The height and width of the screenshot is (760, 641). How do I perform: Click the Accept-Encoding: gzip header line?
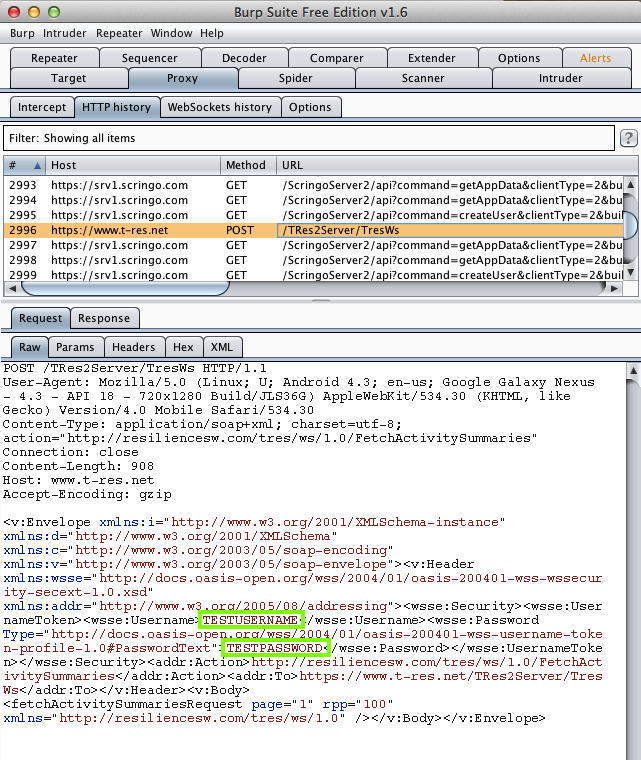(87, 494)
